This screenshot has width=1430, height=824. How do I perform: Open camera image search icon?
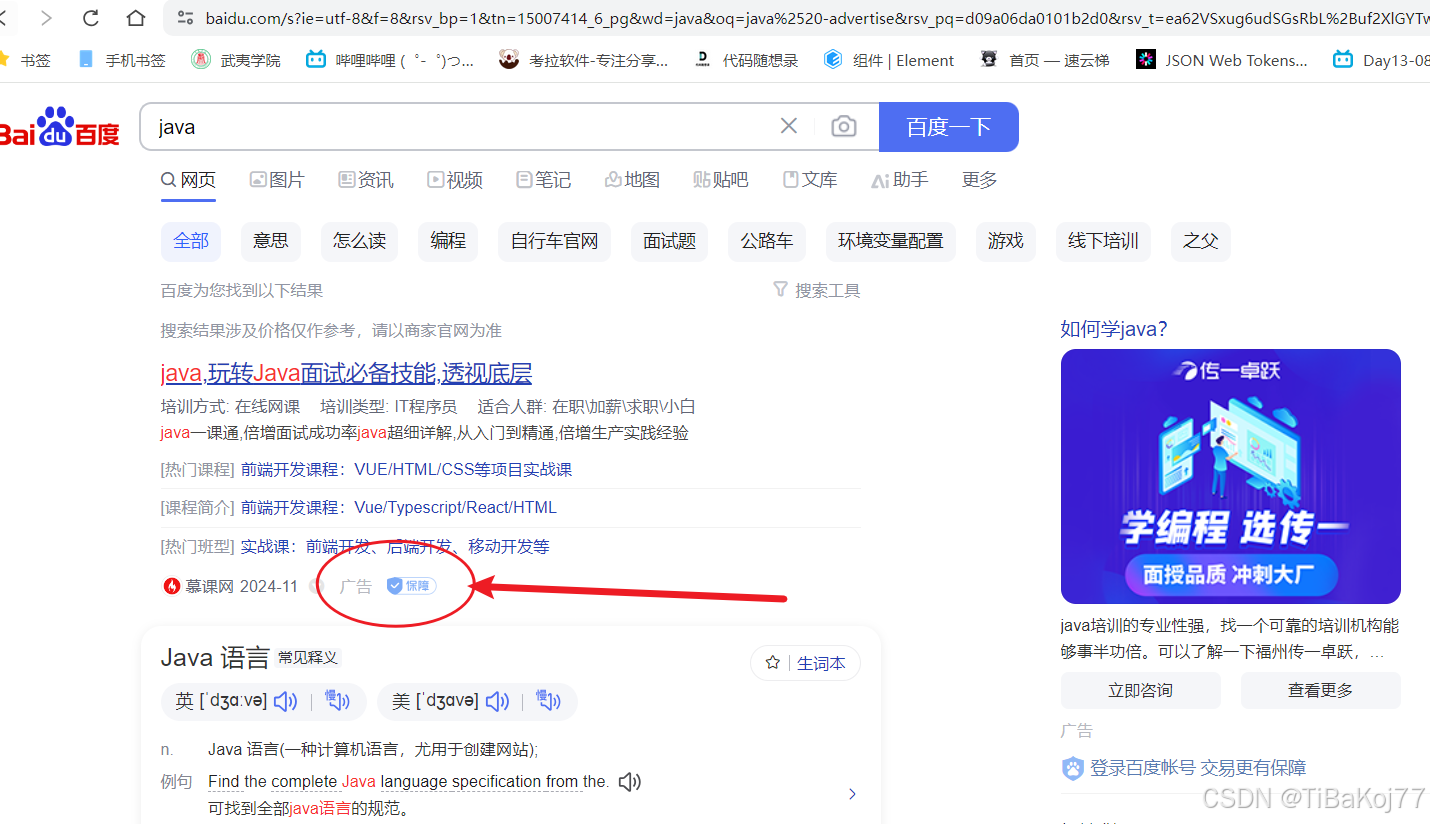tap(844, 127)
